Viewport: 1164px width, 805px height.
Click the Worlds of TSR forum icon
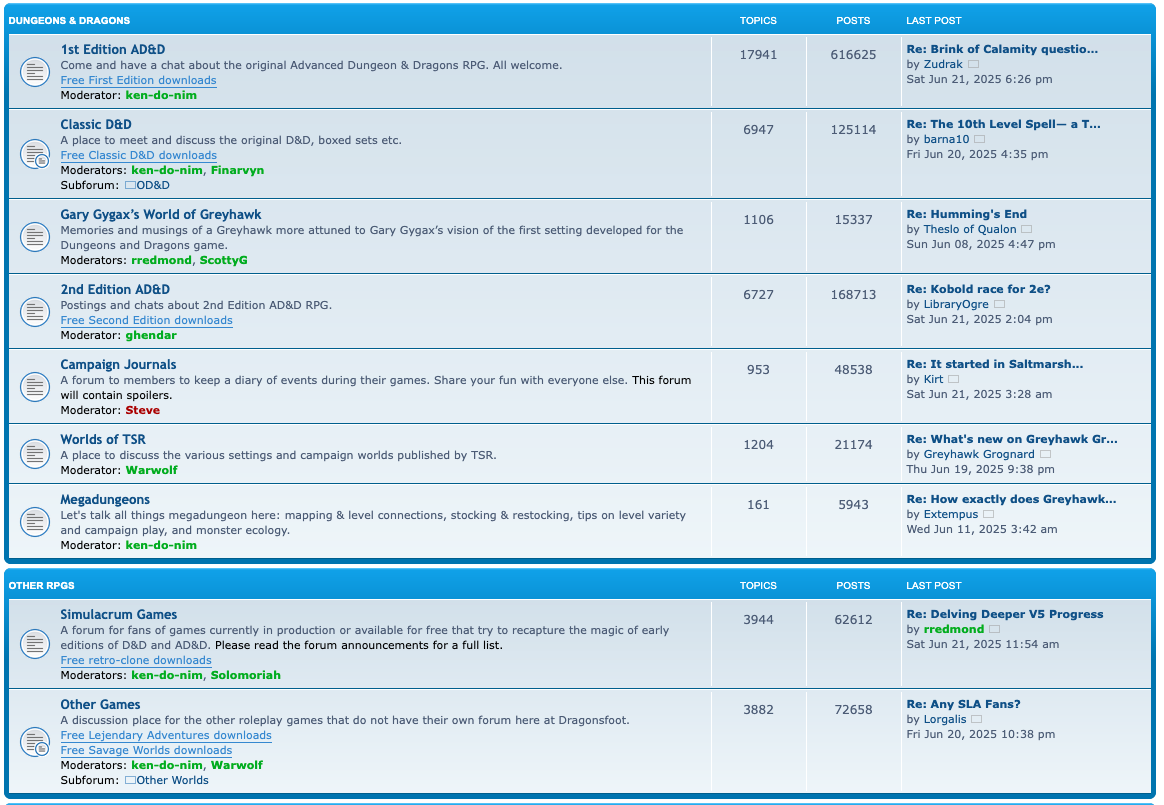pyautogui.click(x=34, y=454)
